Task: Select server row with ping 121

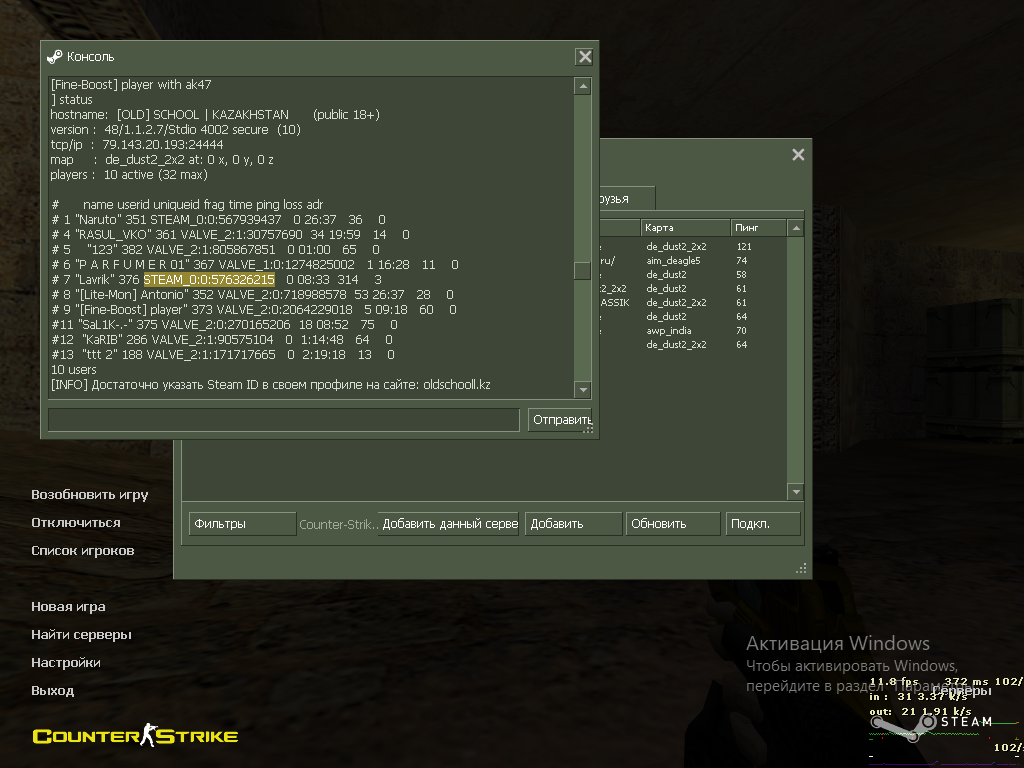Action: point(693,247)
